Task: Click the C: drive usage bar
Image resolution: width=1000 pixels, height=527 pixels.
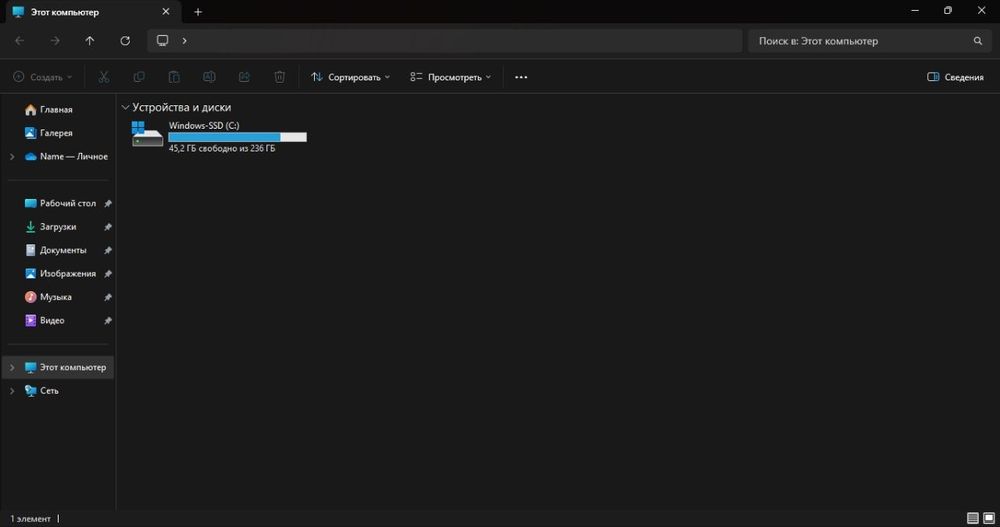Action: 237,137
